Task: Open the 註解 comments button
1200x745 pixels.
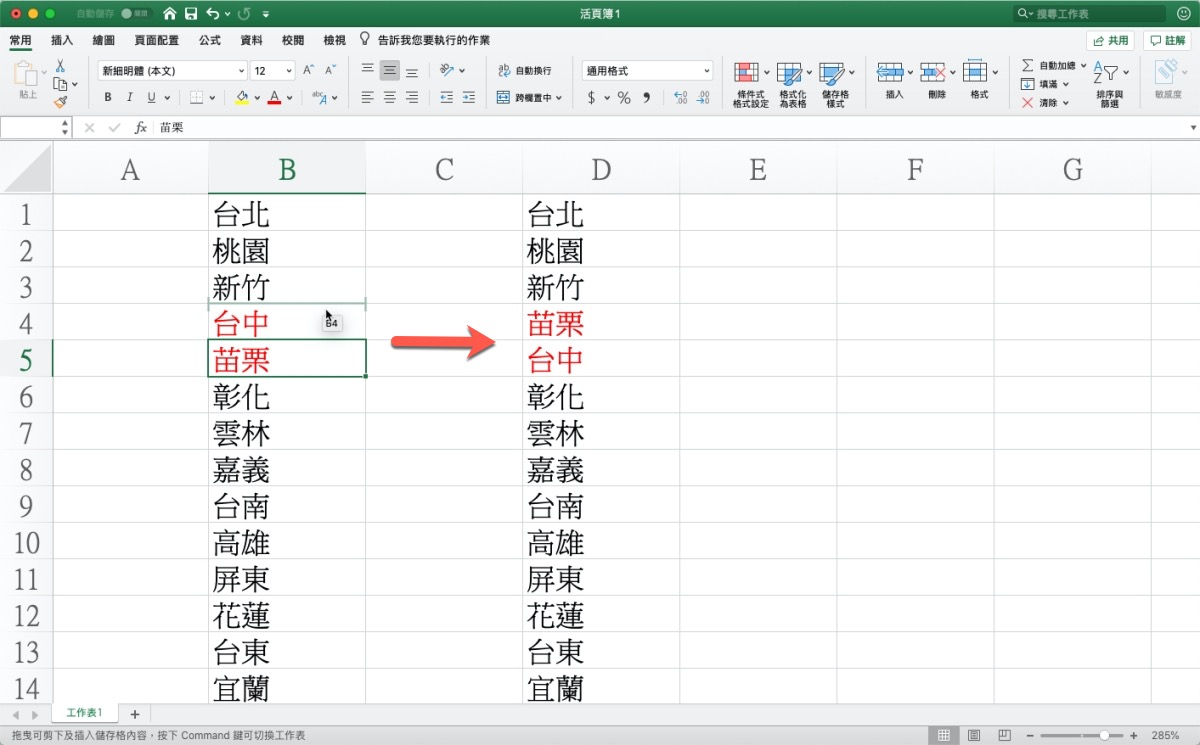Action: 1168,40
